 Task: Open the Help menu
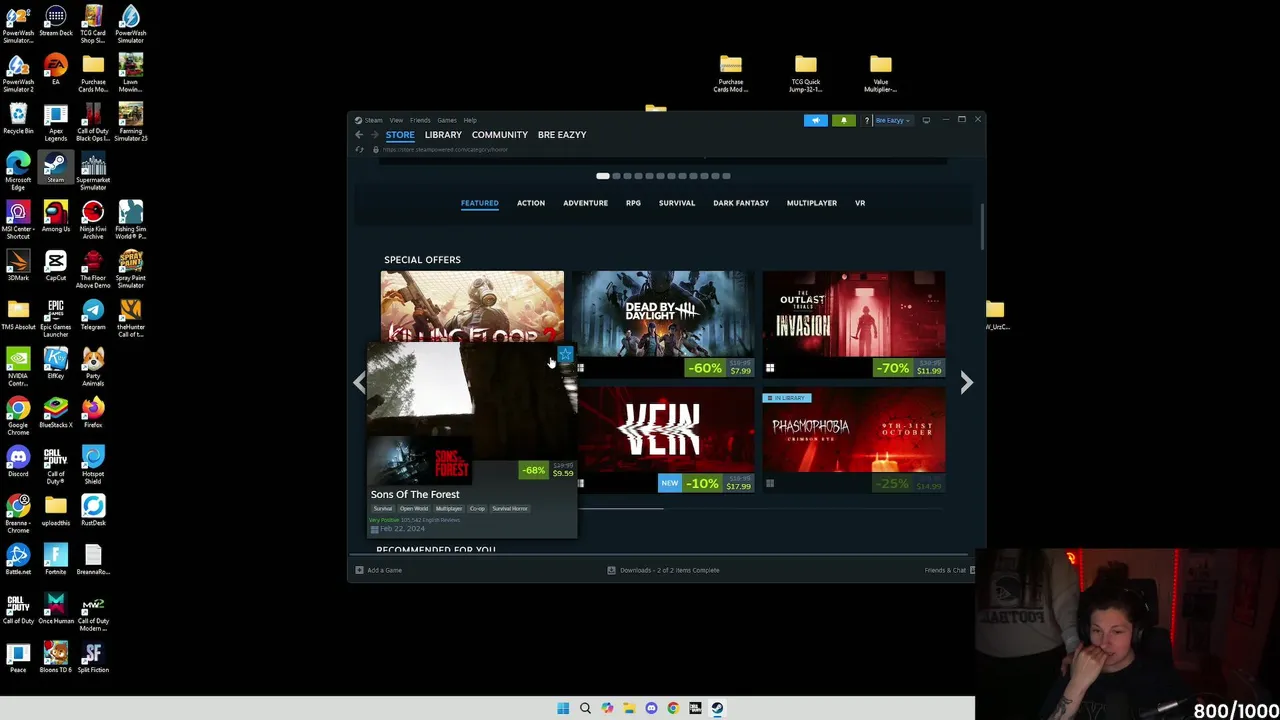[x=470, y=120]
